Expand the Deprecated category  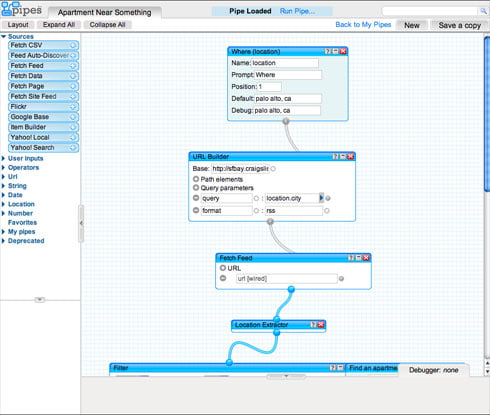pyautogui.click(x=3, y=241)
